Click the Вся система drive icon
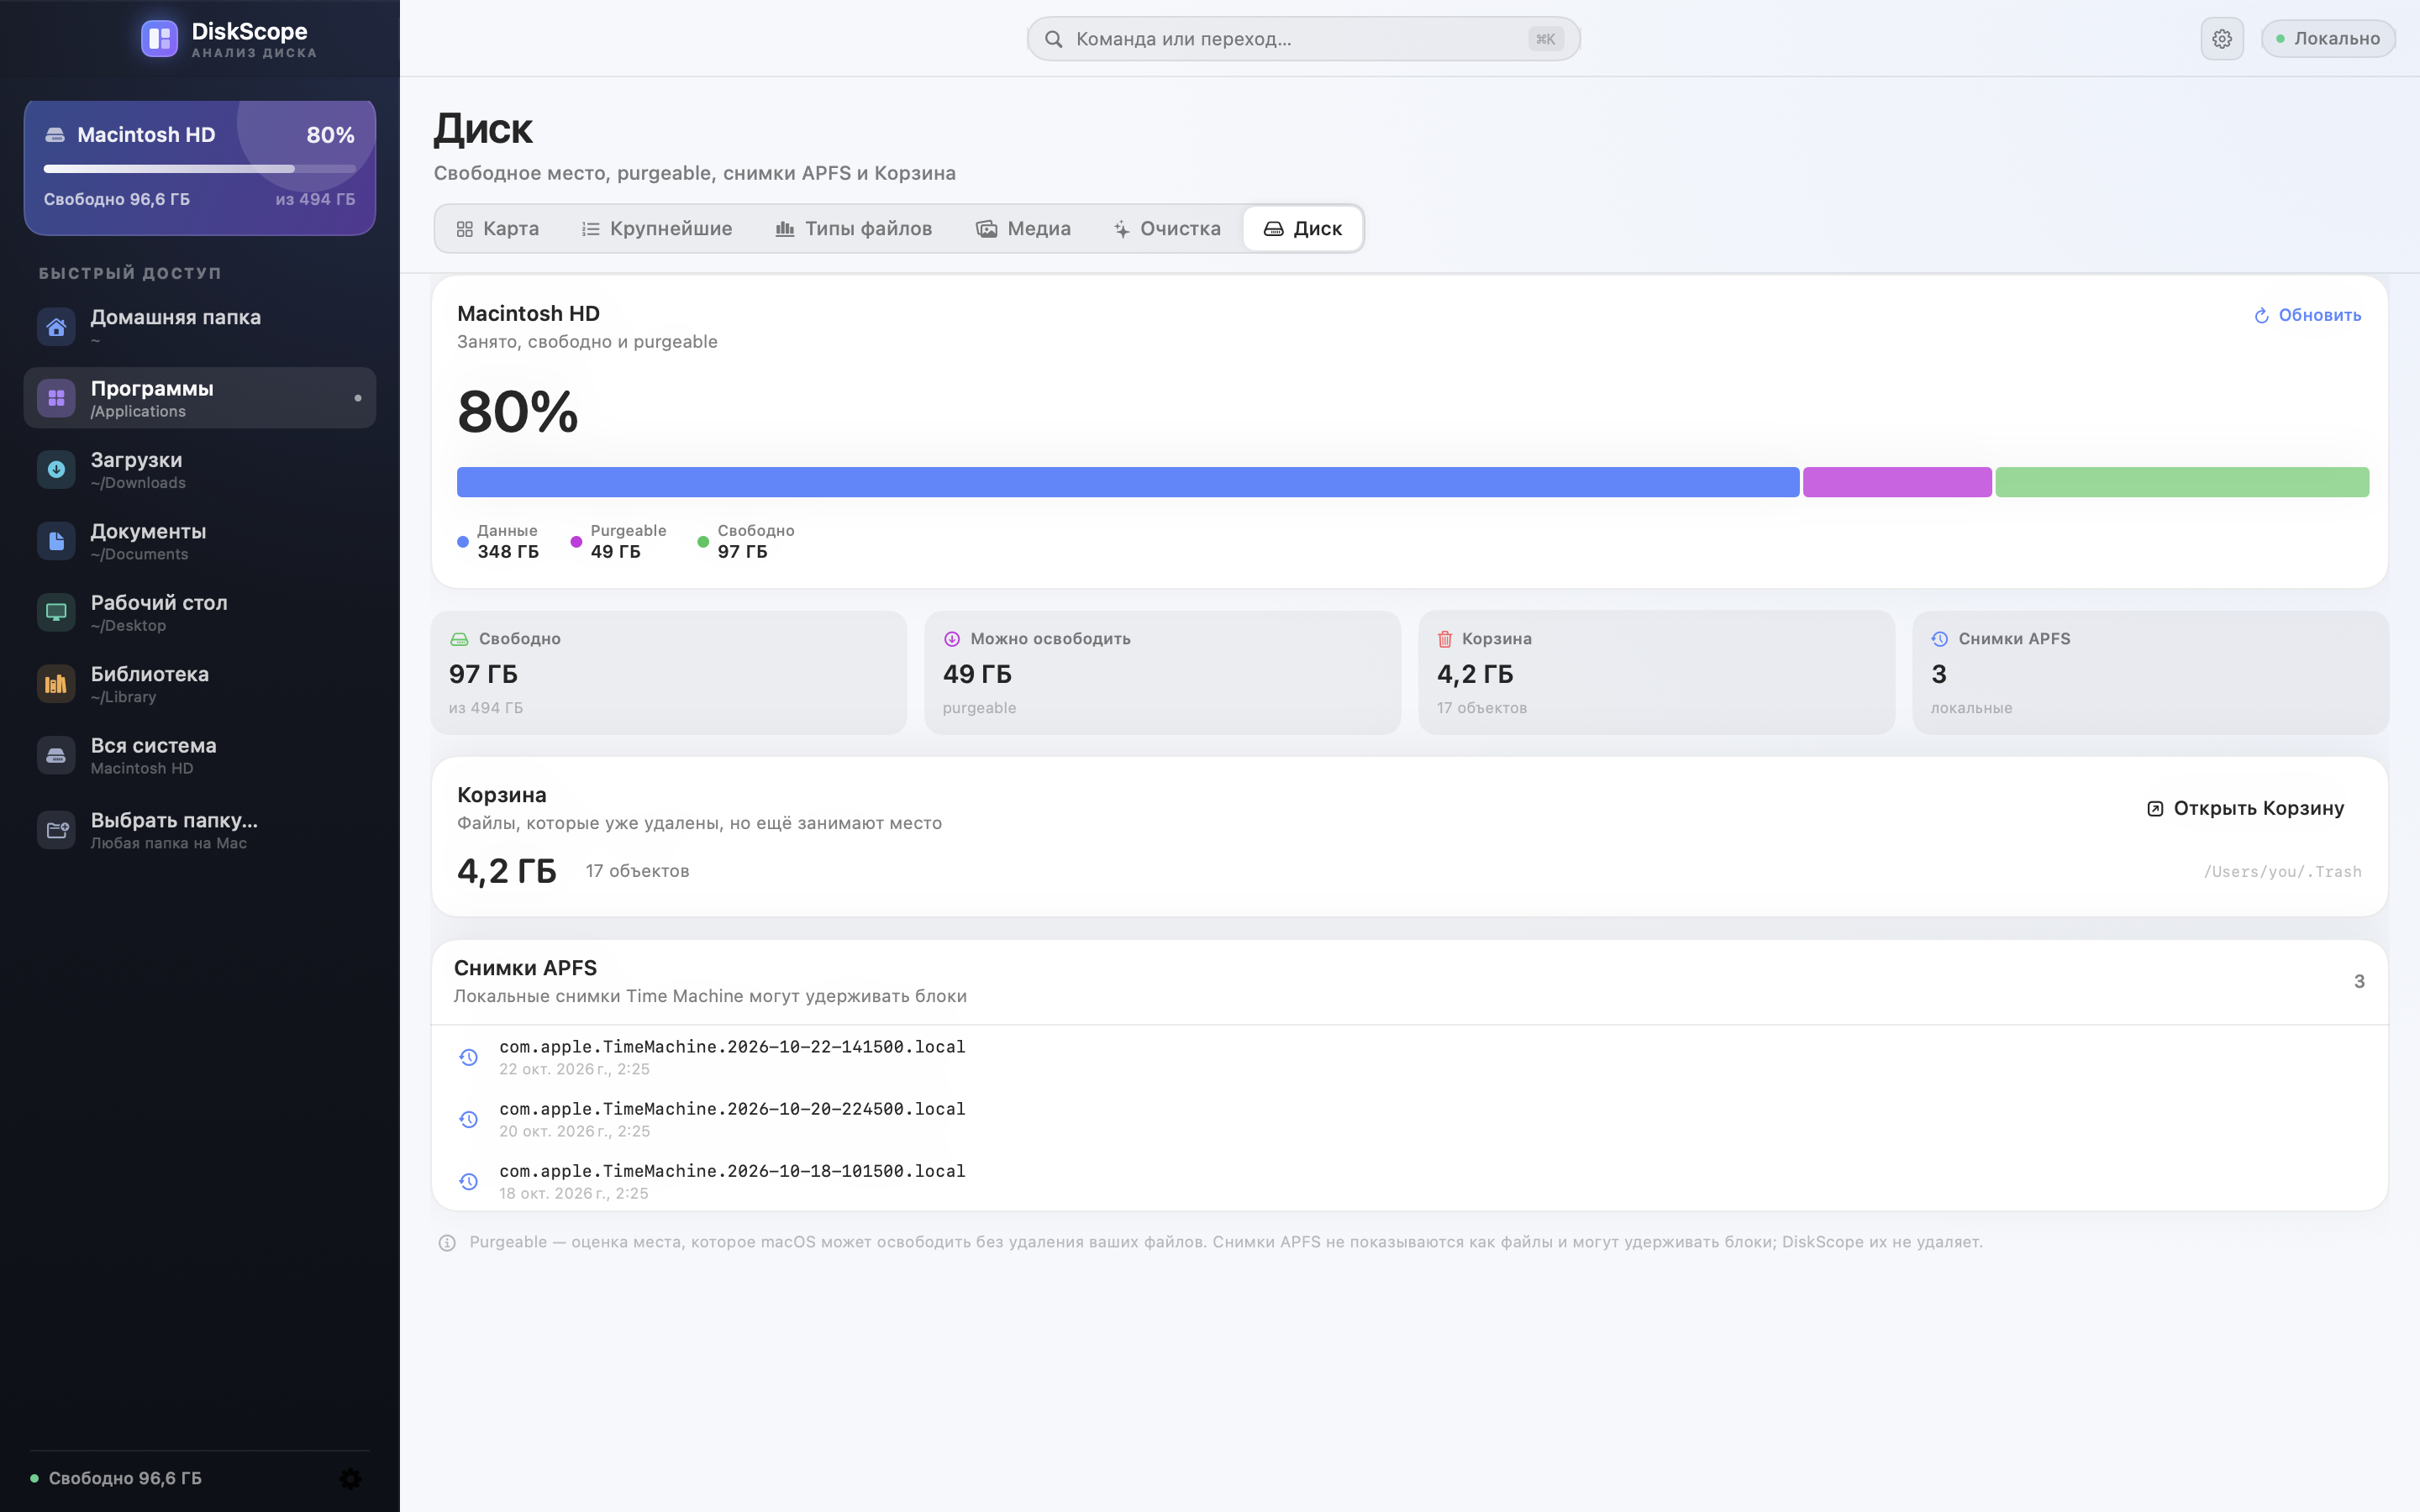The height and width of the screenshot is (1512, 2420). [x=56, y=755]
